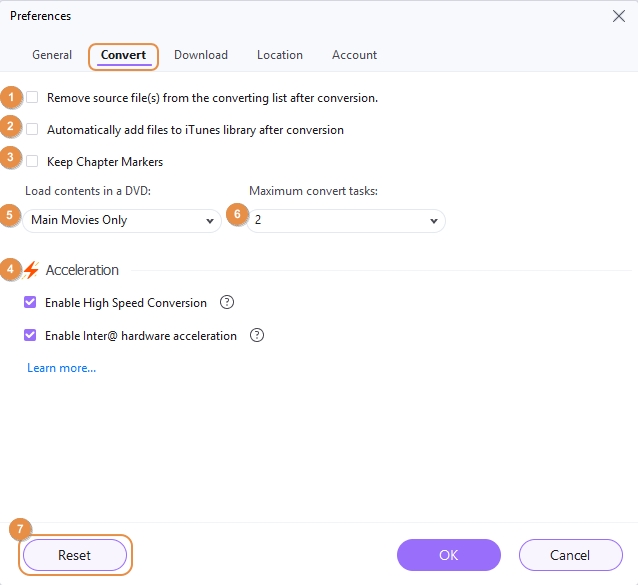Select the Convert tab
Screen dimensions: 638x585
pyautogui.click(x=123, y=55)
